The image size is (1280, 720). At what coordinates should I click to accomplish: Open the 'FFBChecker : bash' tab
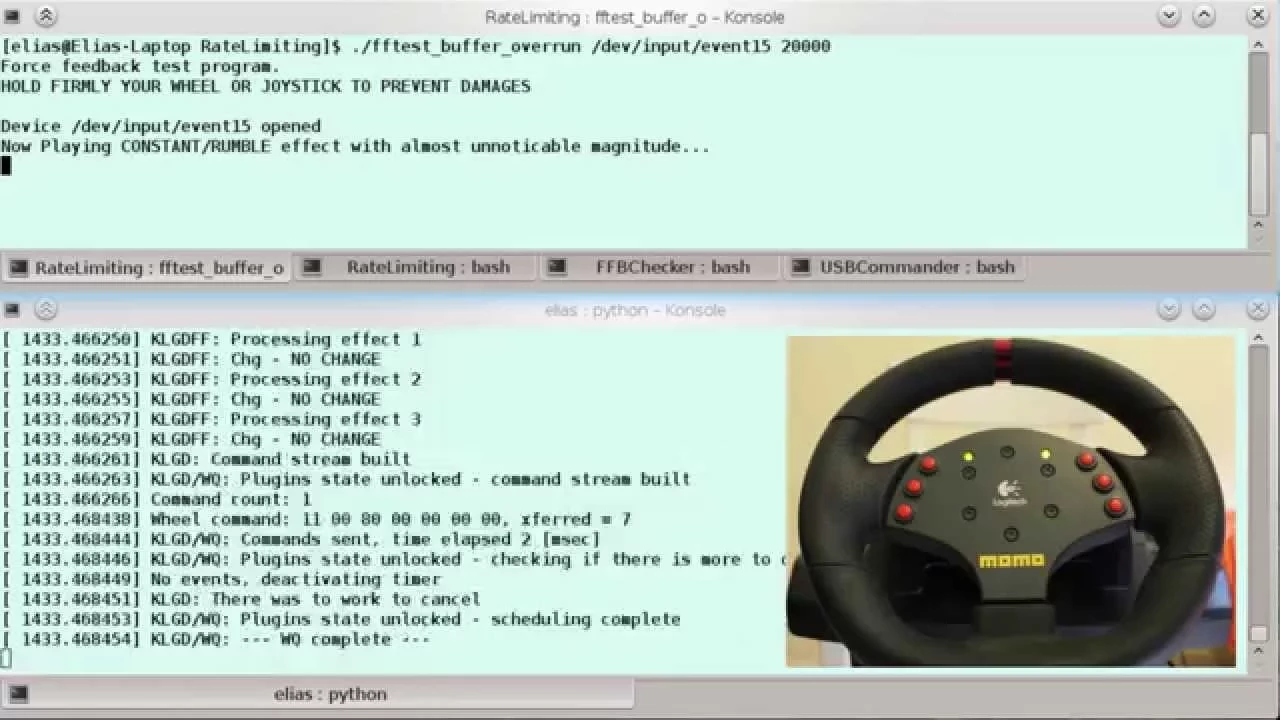tap(662, 267)
